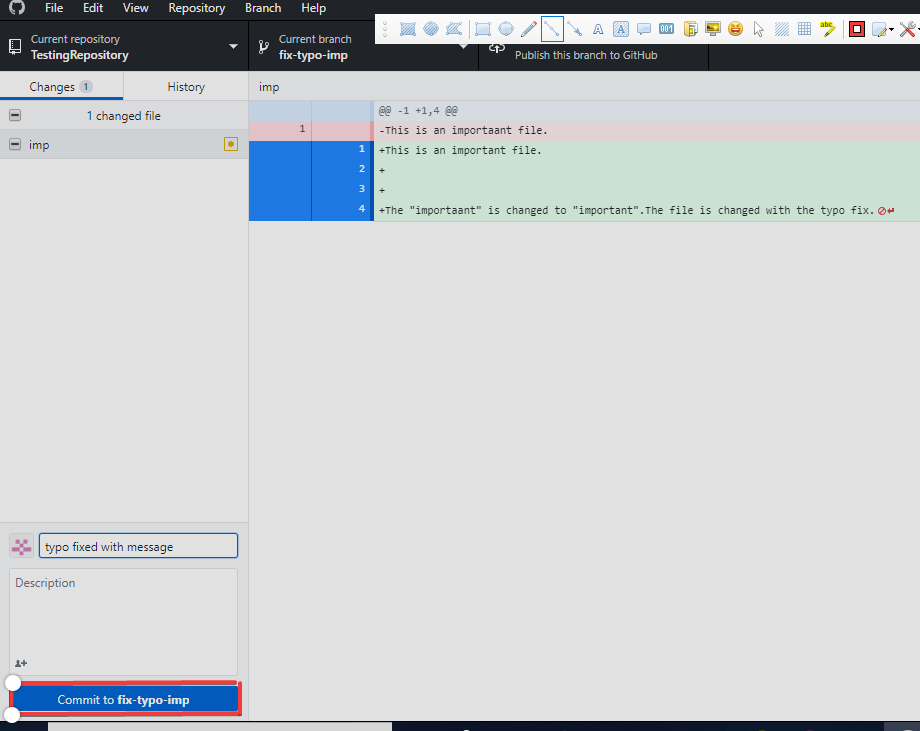Screen dimensions: 920x731
Task: Click the annotation toolbar drag handle dots
Action: tap(385, 29)
